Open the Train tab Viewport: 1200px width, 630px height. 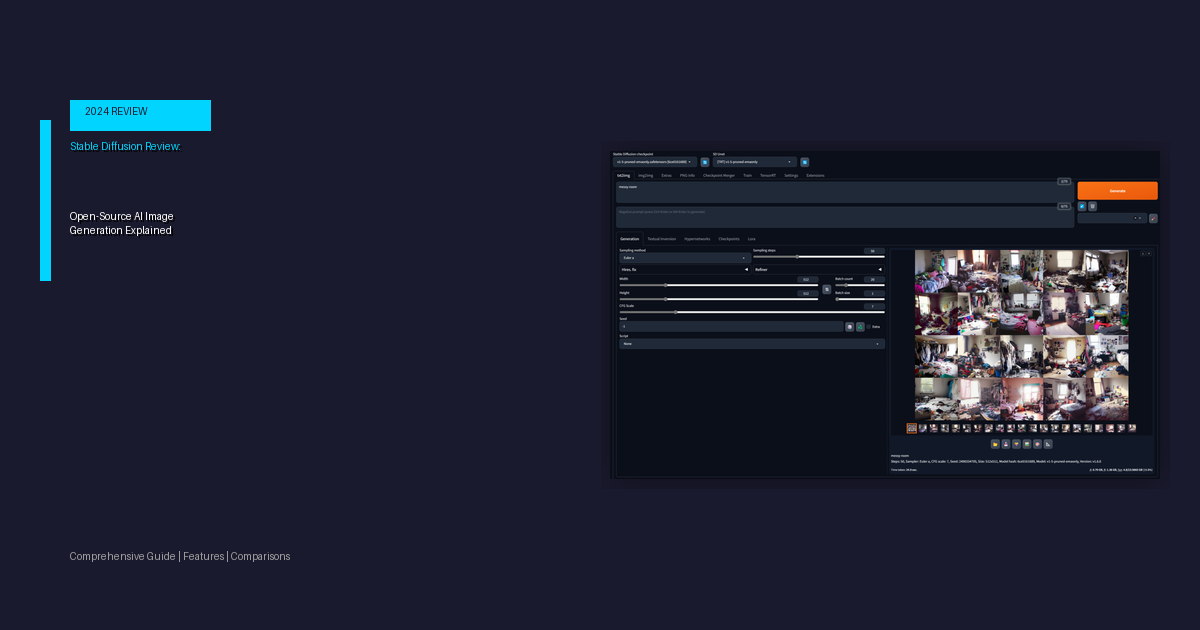coord(747,175)
